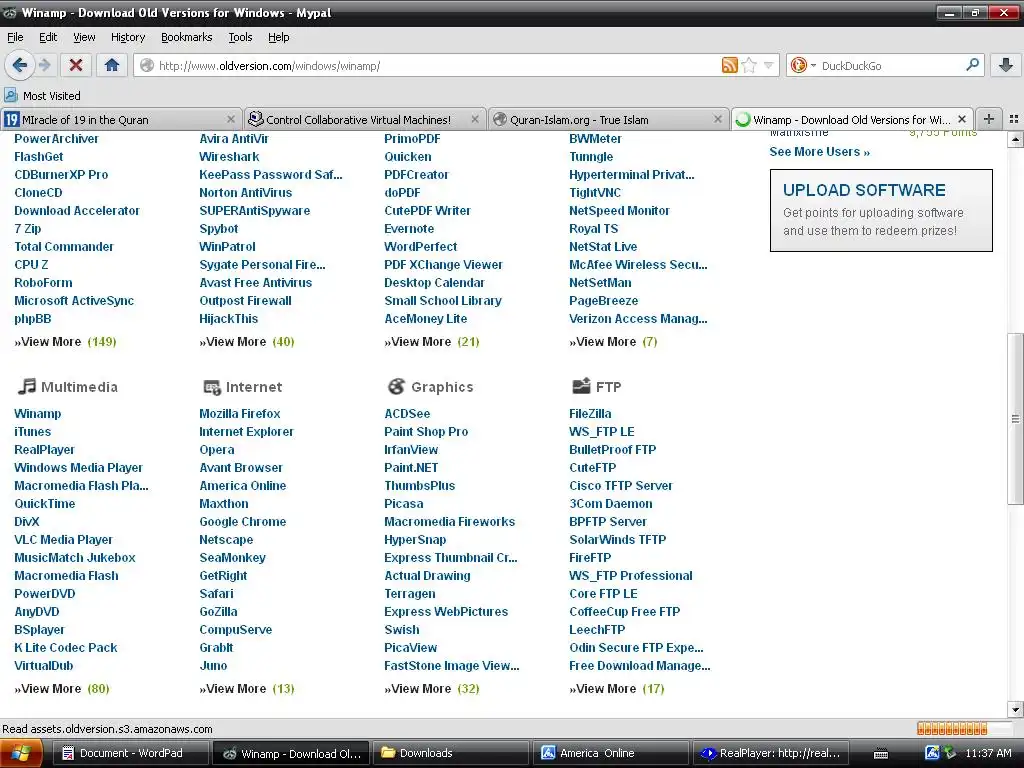Click the America Online system tray icon
Viewport: 1024px width, 768px height.
click(x=932, y=753)
